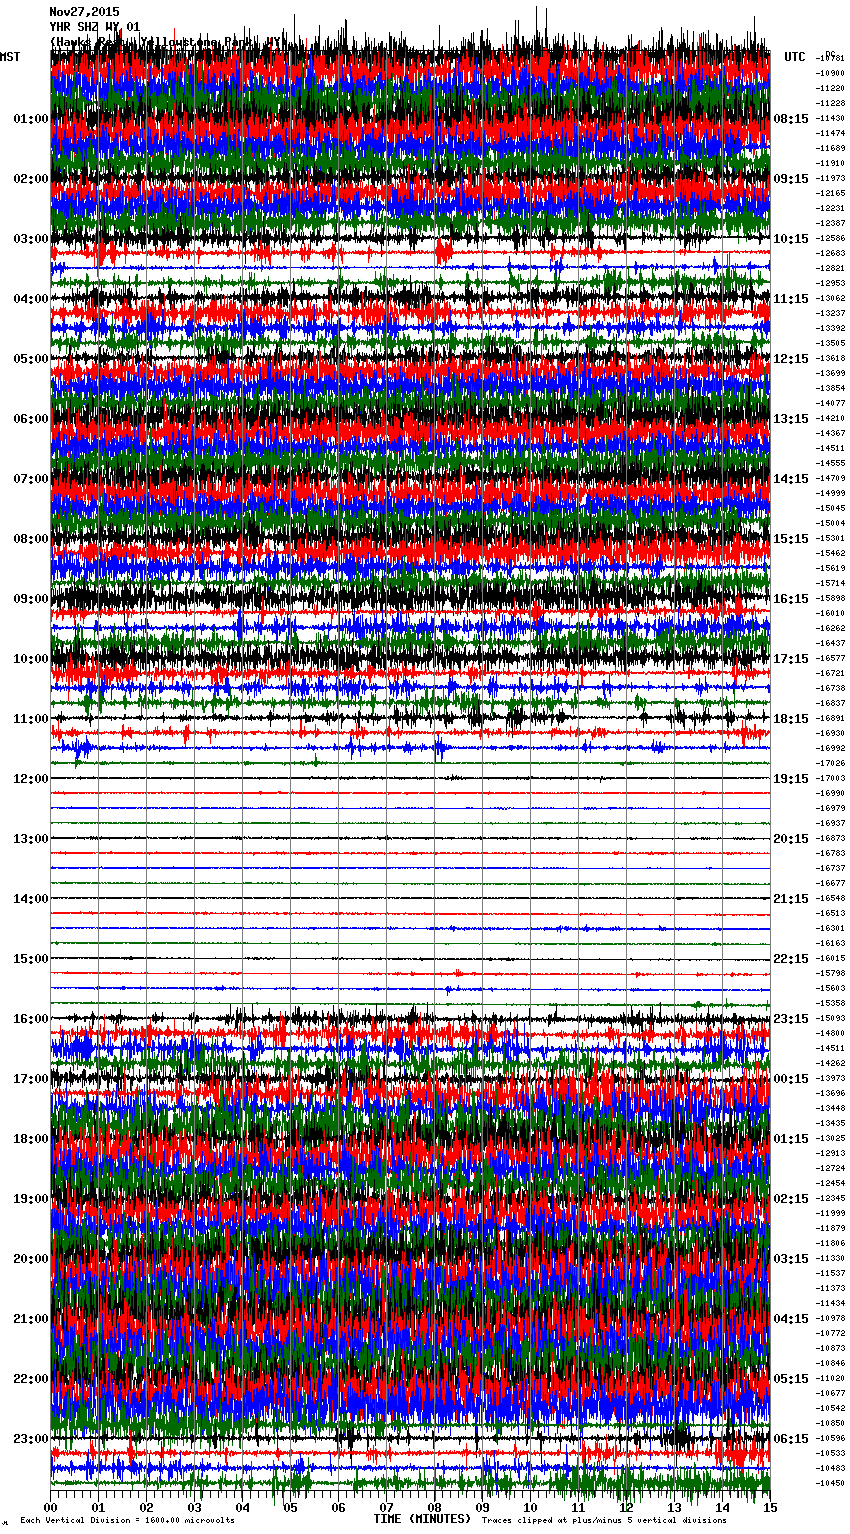Click the "15" minute tick on the bottom axis
The image size is (850, 1534).
[x=770, y=1508]
